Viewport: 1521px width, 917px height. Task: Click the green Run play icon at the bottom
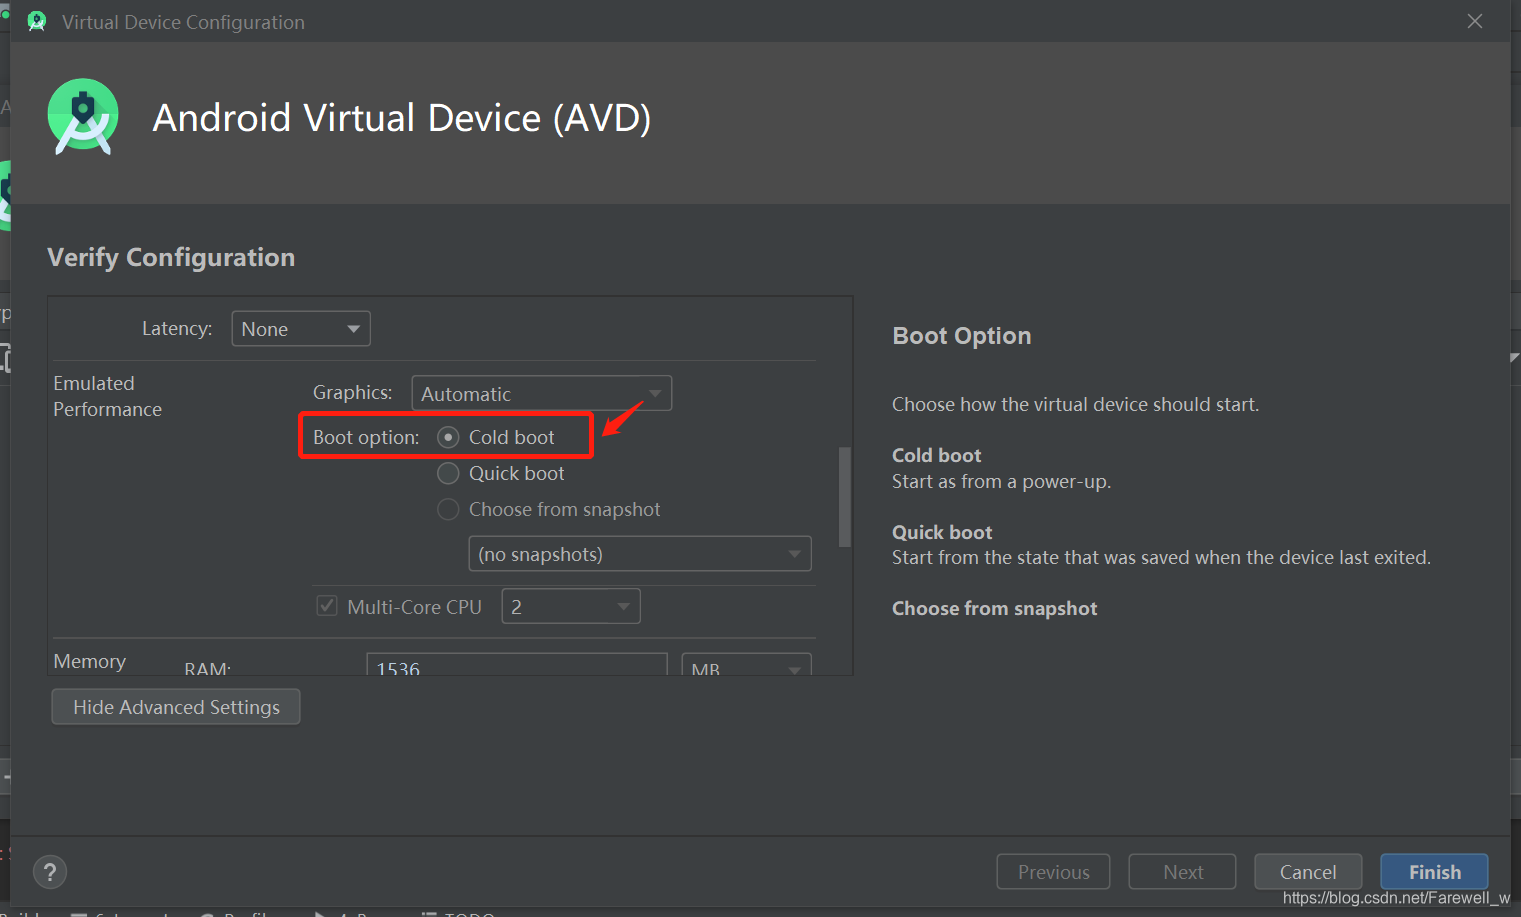click(x=322, y=913)
